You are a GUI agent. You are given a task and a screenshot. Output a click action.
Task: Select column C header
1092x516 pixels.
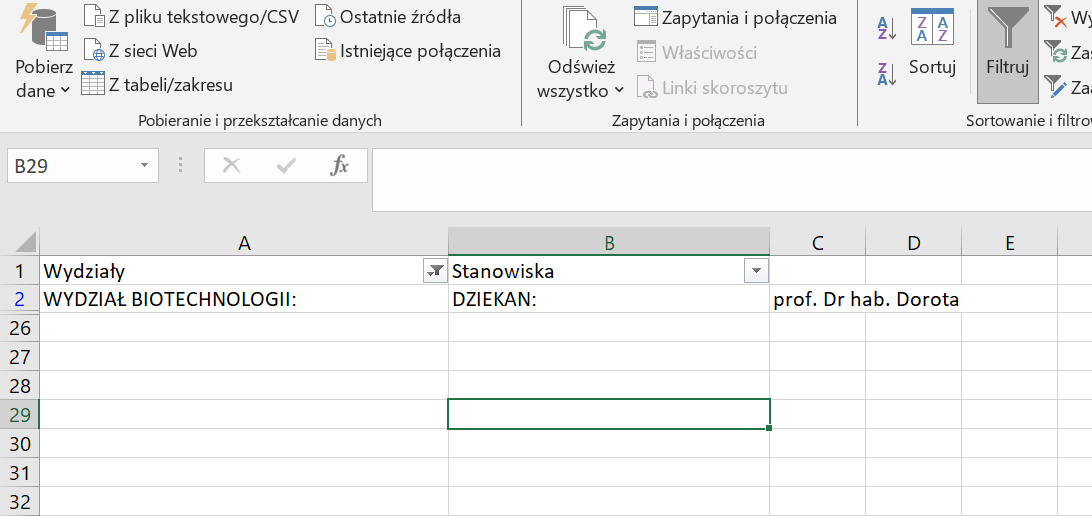(x=818, y=242)
